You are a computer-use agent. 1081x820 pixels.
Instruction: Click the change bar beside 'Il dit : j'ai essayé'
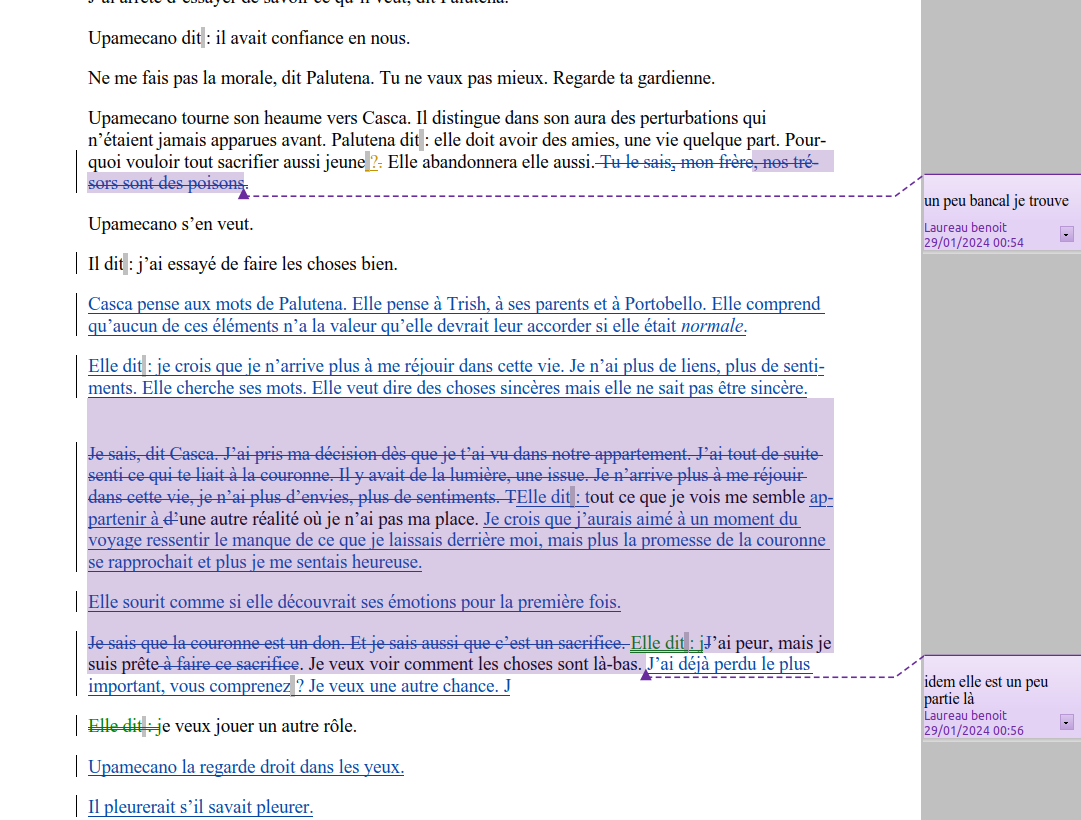coord(78,264)
